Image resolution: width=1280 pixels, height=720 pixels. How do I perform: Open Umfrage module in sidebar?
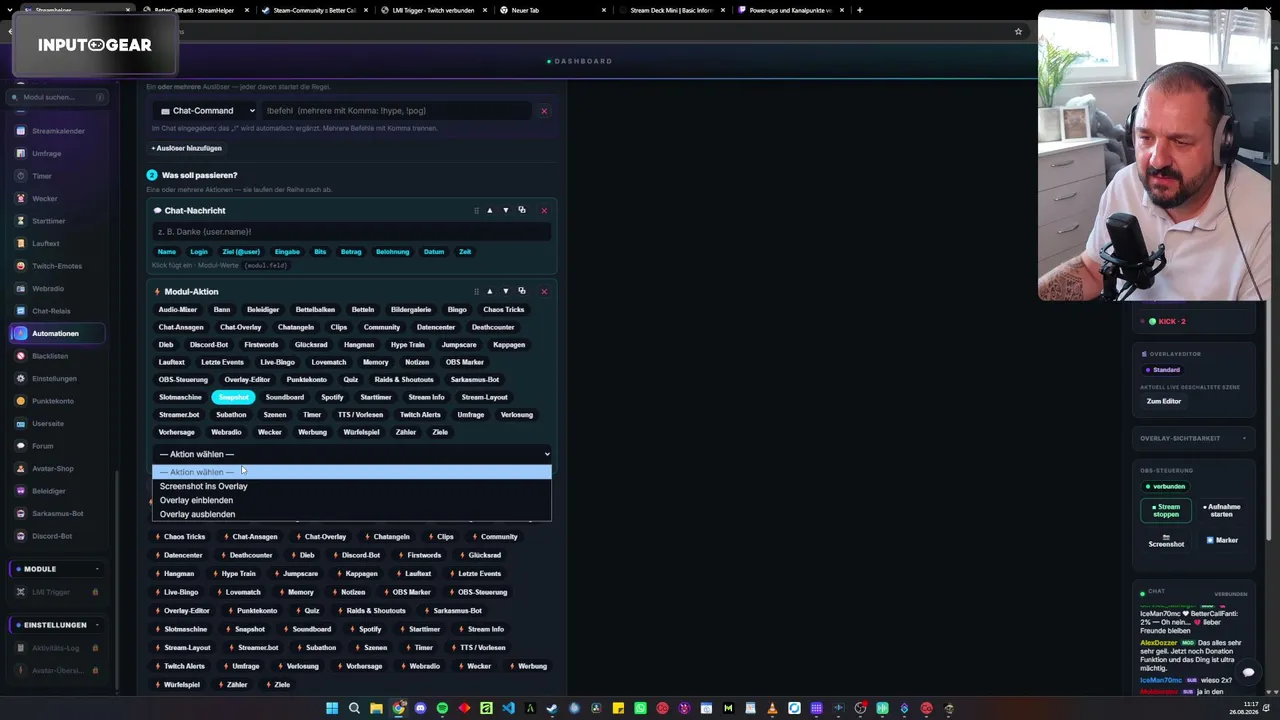46,153
